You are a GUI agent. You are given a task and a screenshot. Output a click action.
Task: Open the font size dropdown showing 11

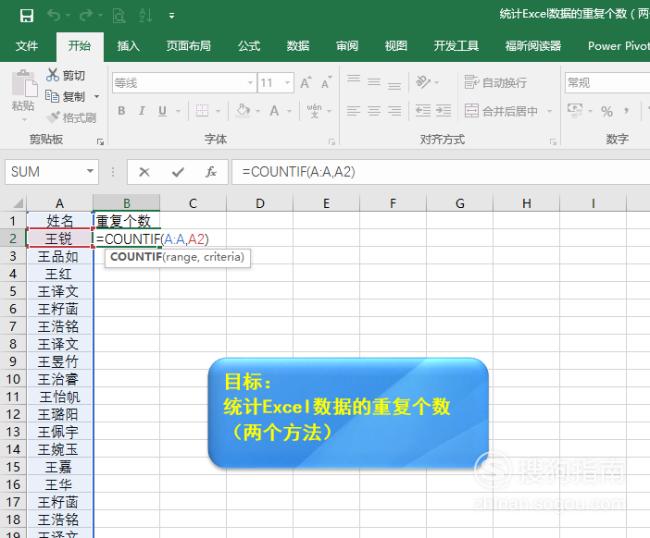coord(288,83)
